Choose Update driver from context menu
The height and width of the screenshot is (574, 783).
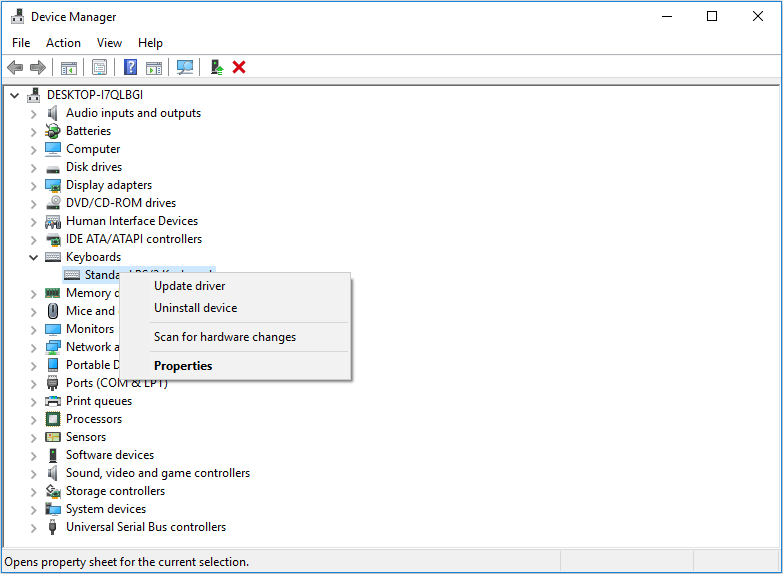189,286
